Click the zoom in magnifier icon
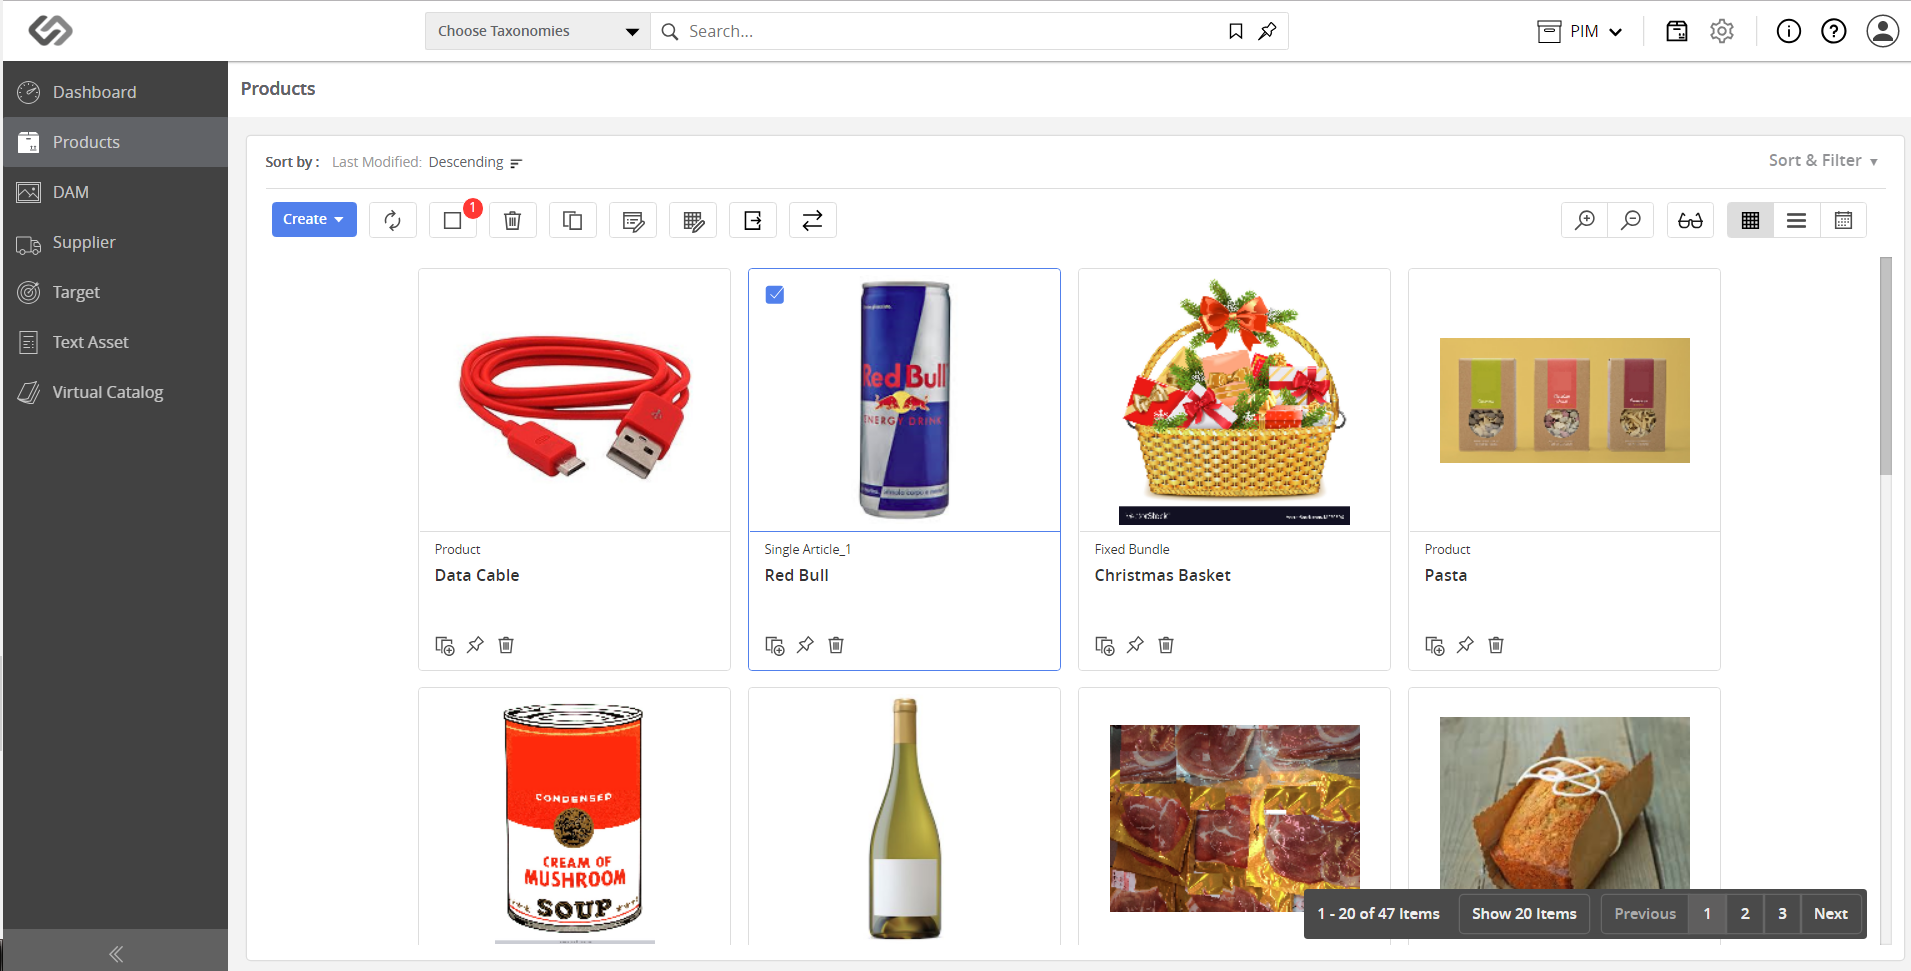1911x971 pixels. pyautogui.click(x=1585, y=220)
